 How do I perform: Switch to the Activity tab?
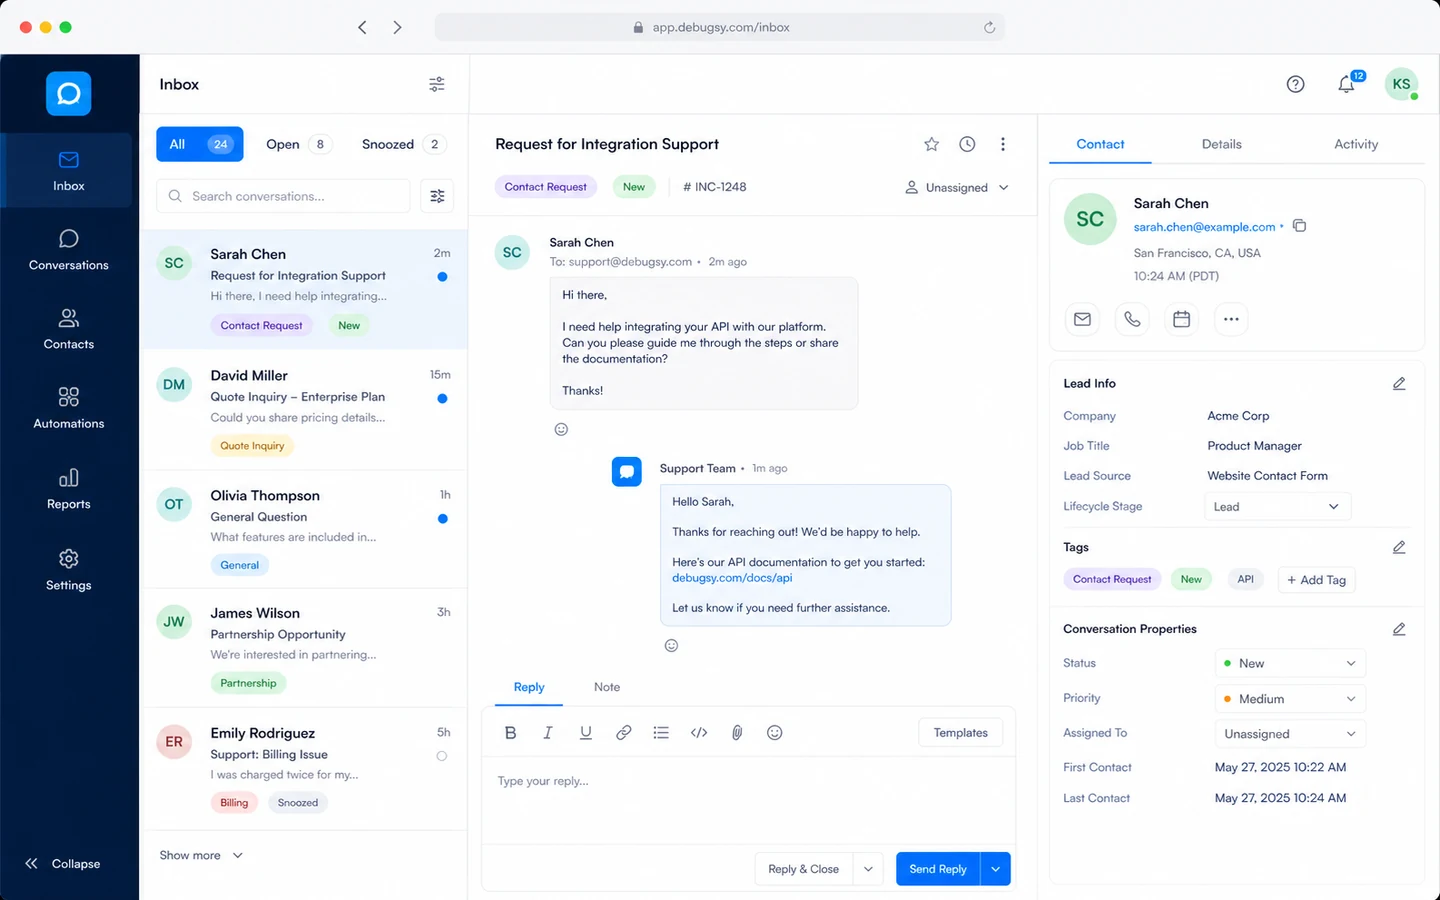tap(1356, 144)
